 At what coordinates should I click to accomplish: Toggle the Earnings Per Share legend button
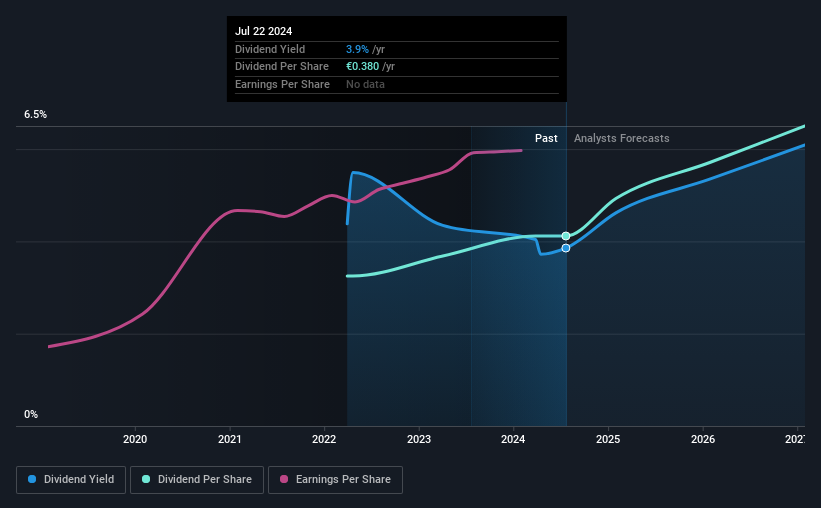(335, 480)
